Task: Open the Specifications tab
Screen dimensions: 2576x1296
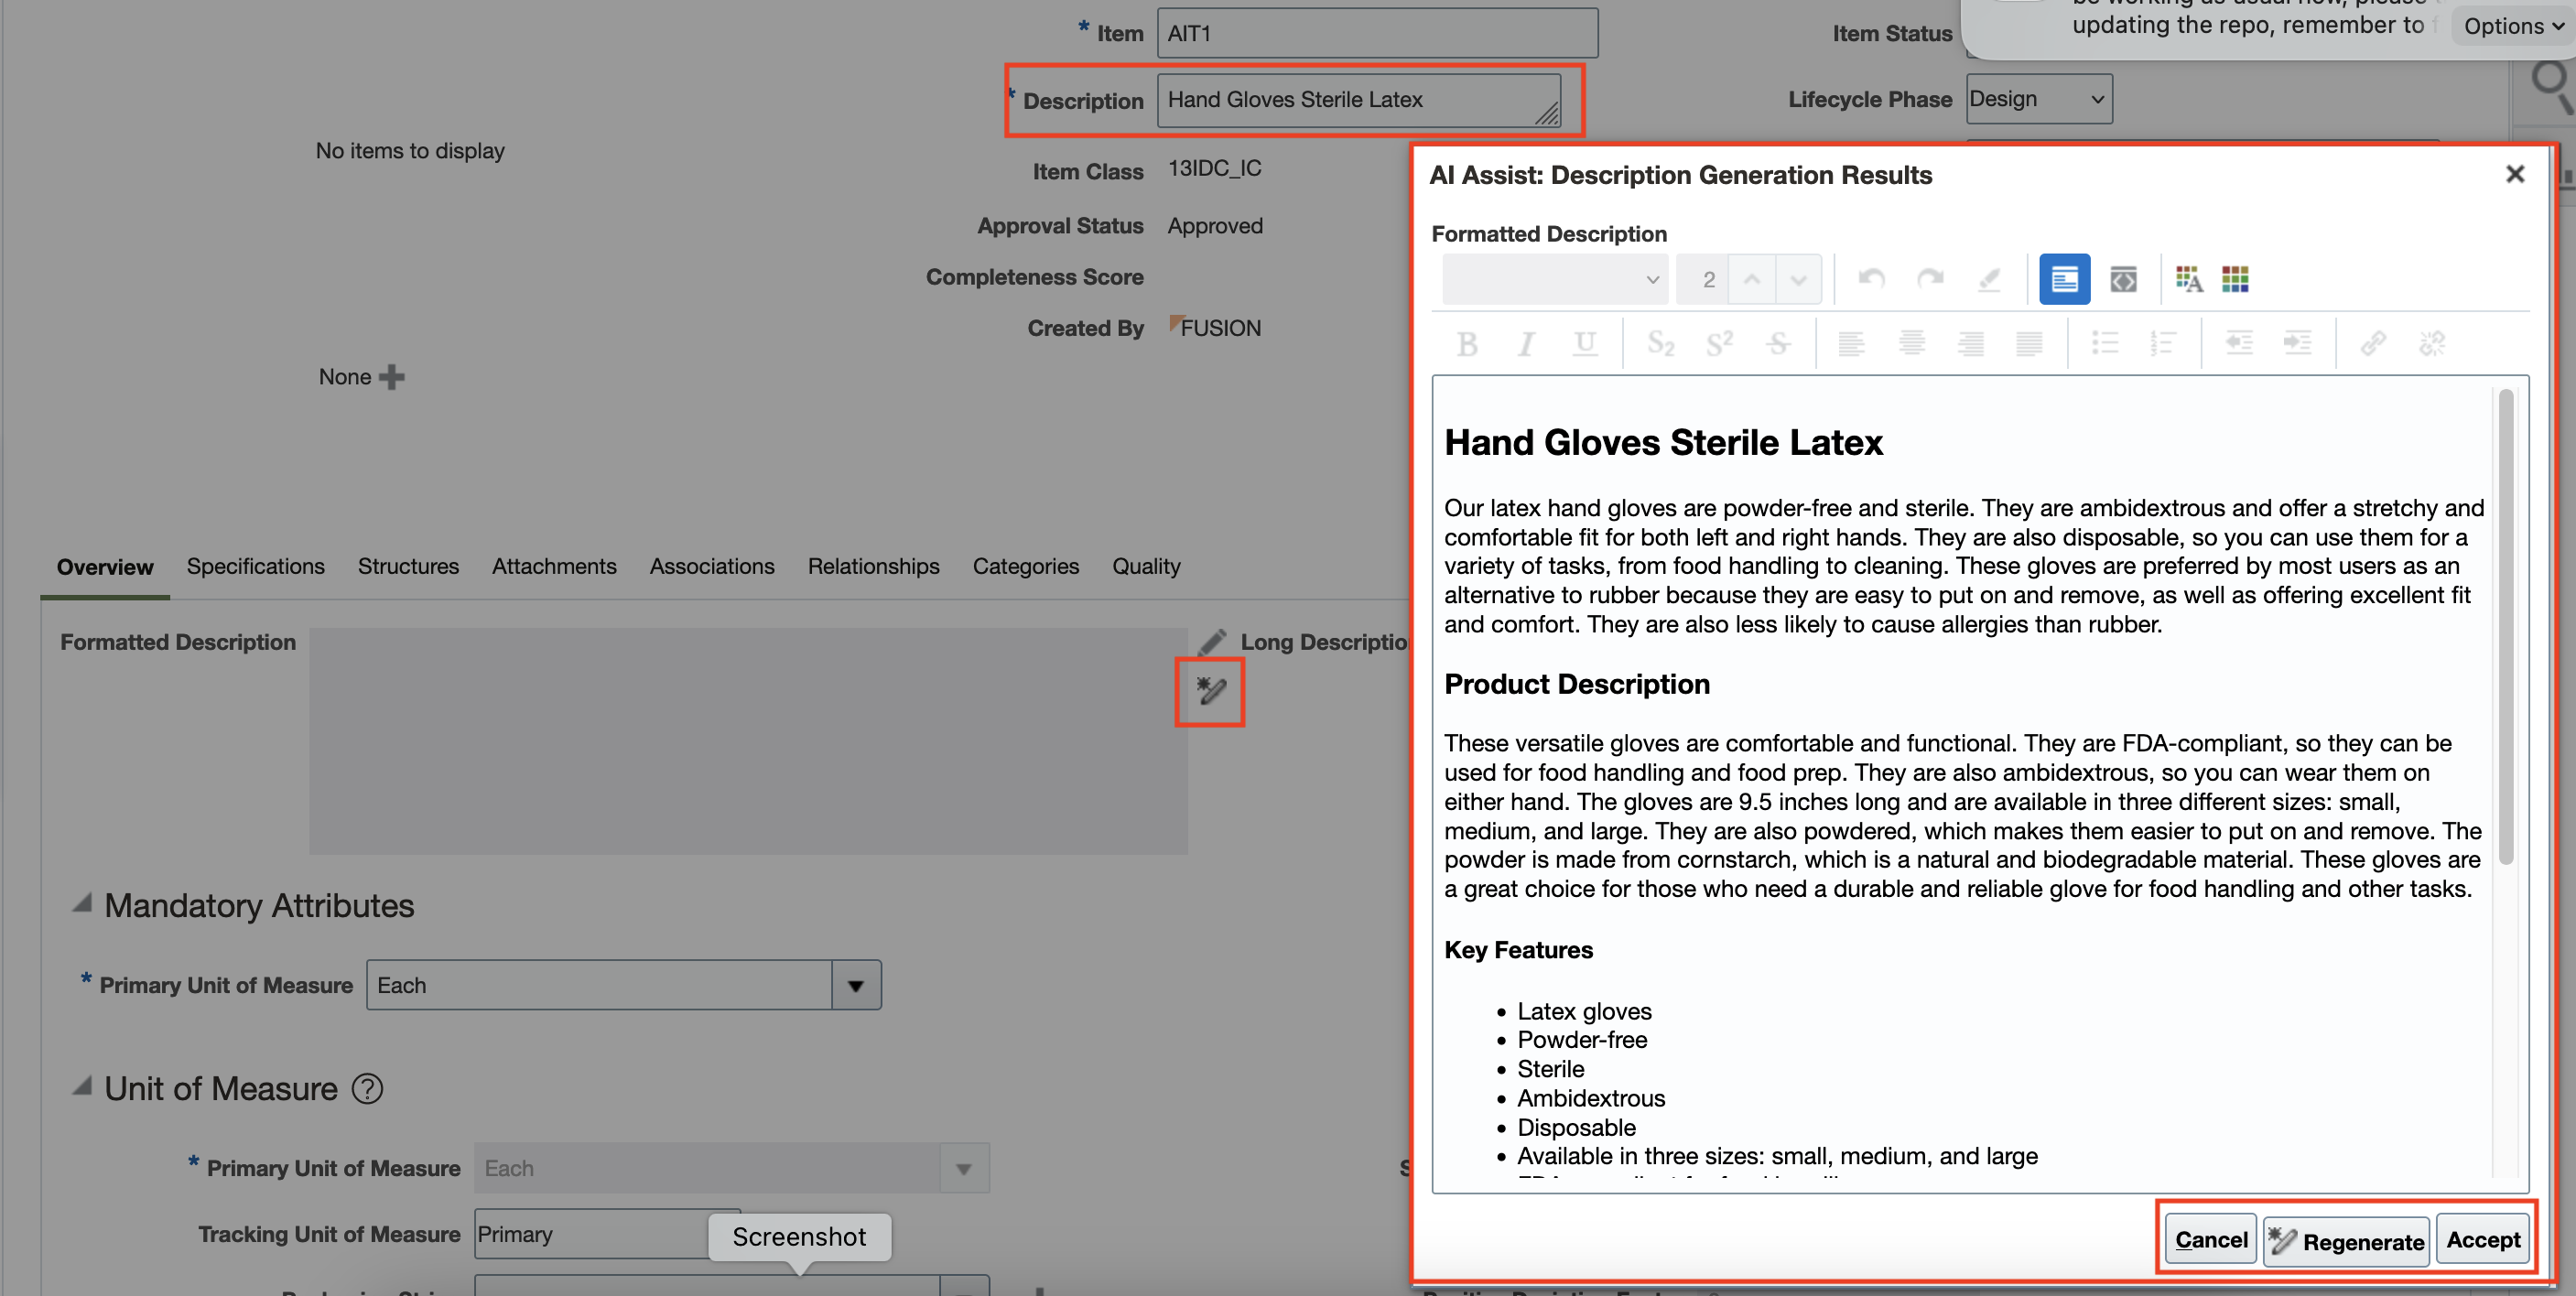Action: tap(255, 566)
